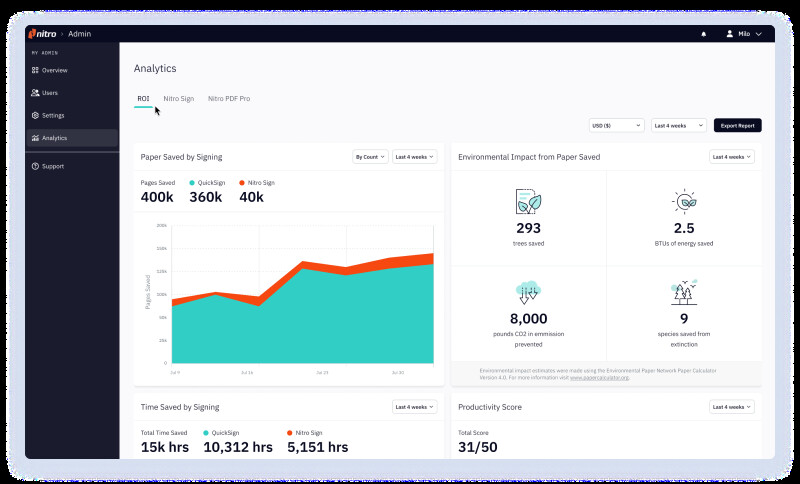Click the energy saved sun icon
This screenshot has width=800, height=484.
point(683,201)
